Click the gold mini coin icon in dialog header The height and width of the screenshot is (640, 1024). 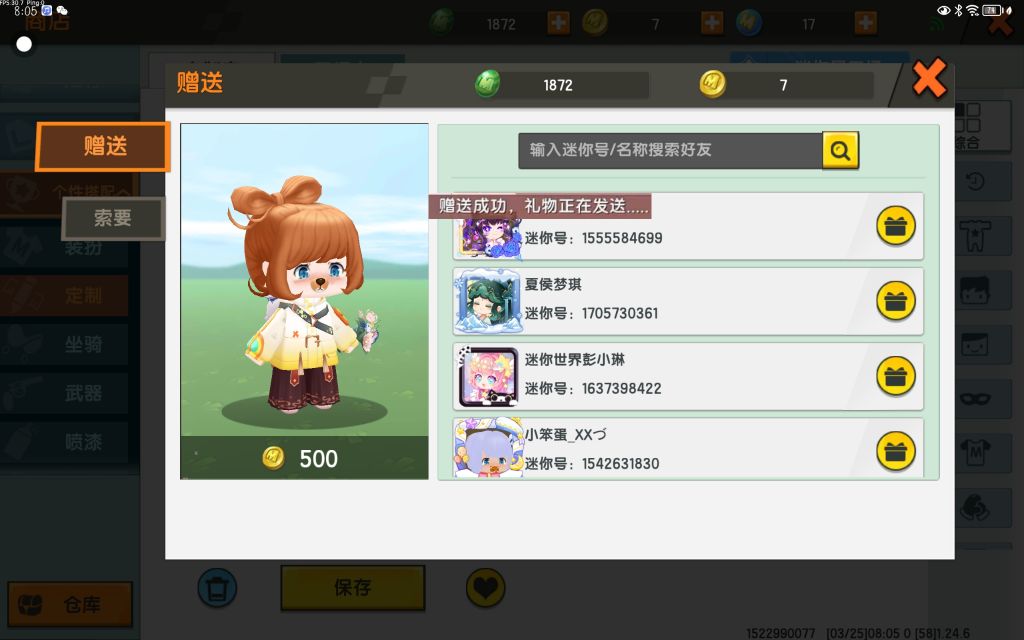712,84
